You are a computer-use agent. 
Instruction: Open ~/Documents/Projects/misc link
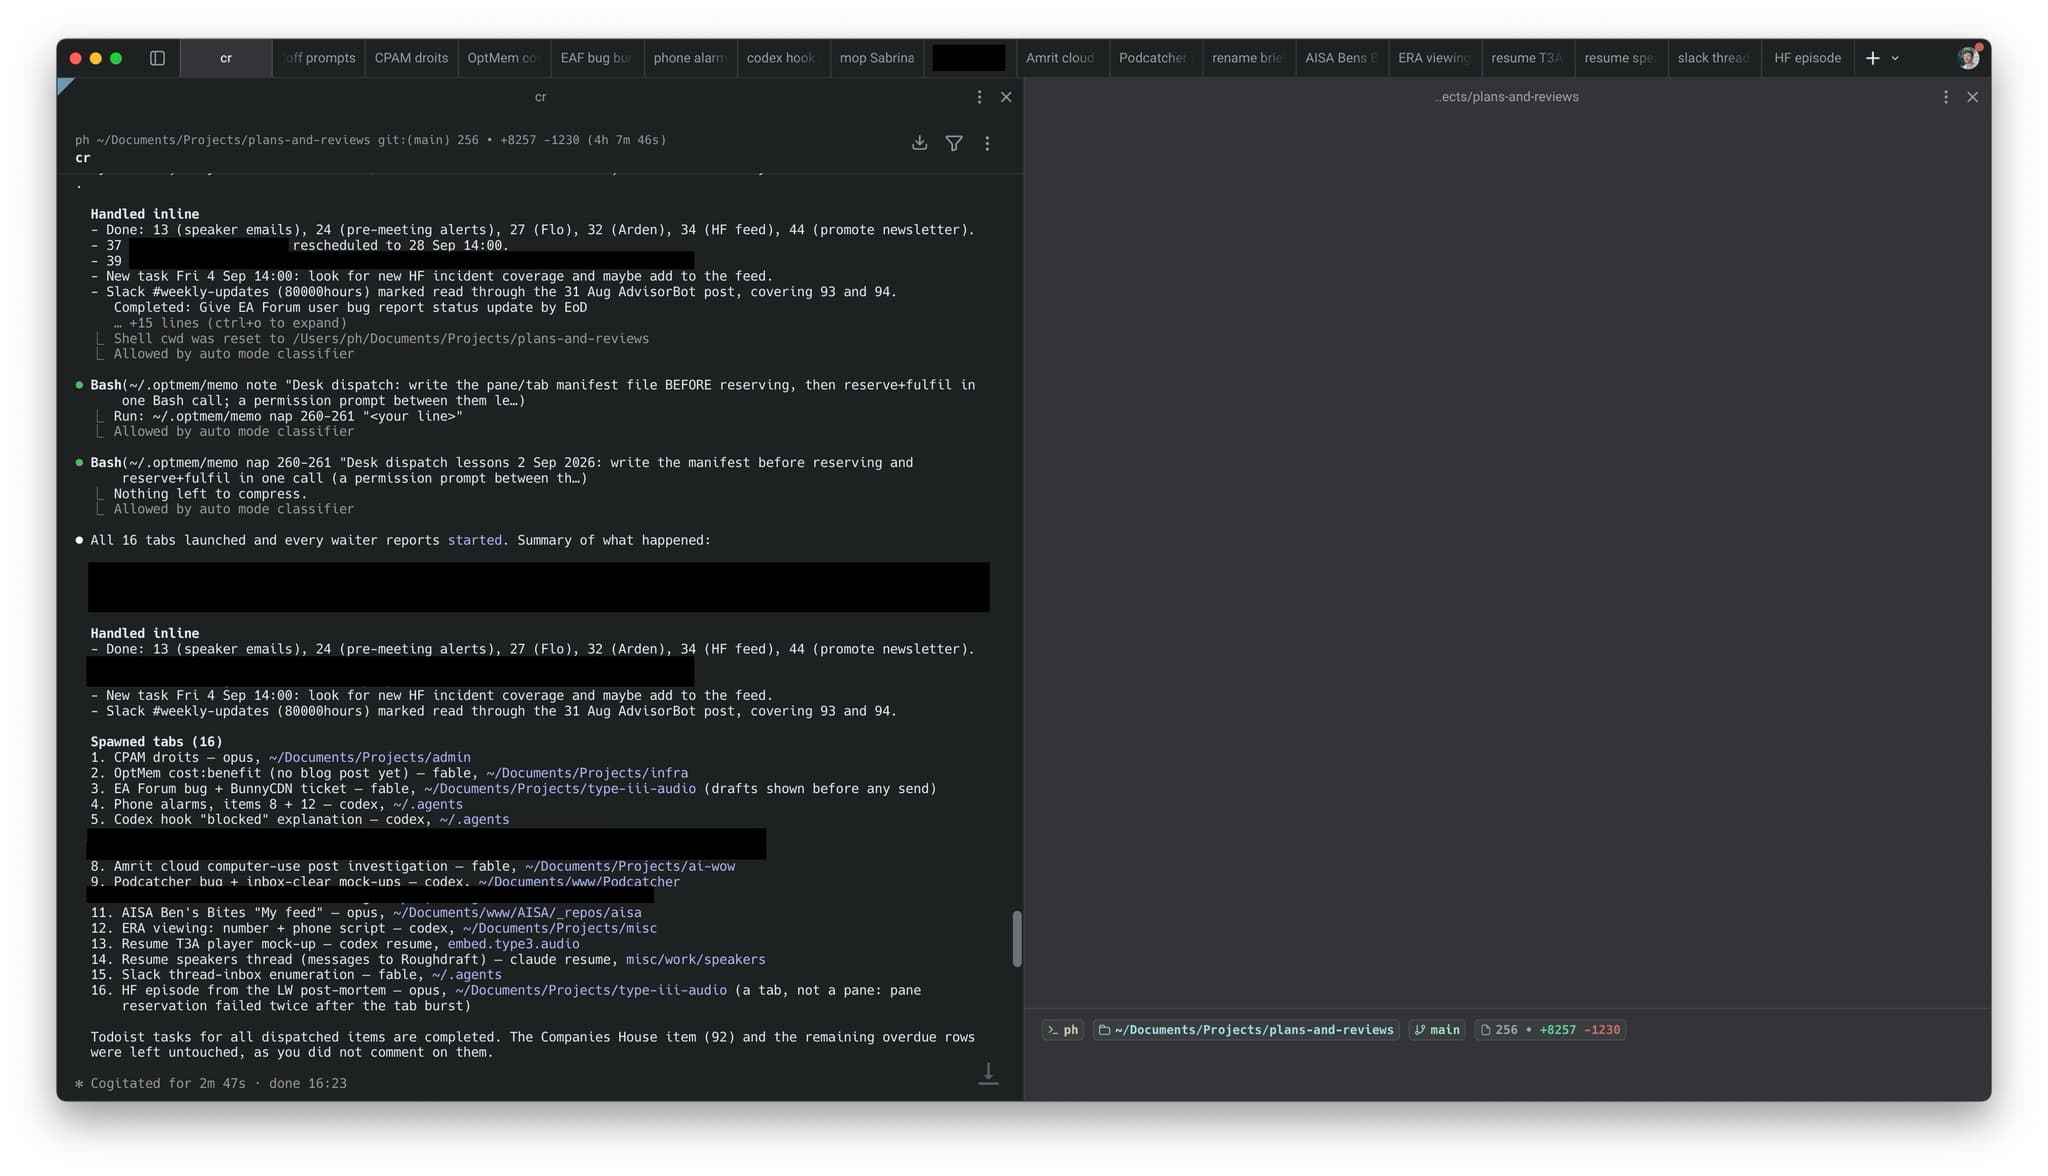click(x=560, y=929)
